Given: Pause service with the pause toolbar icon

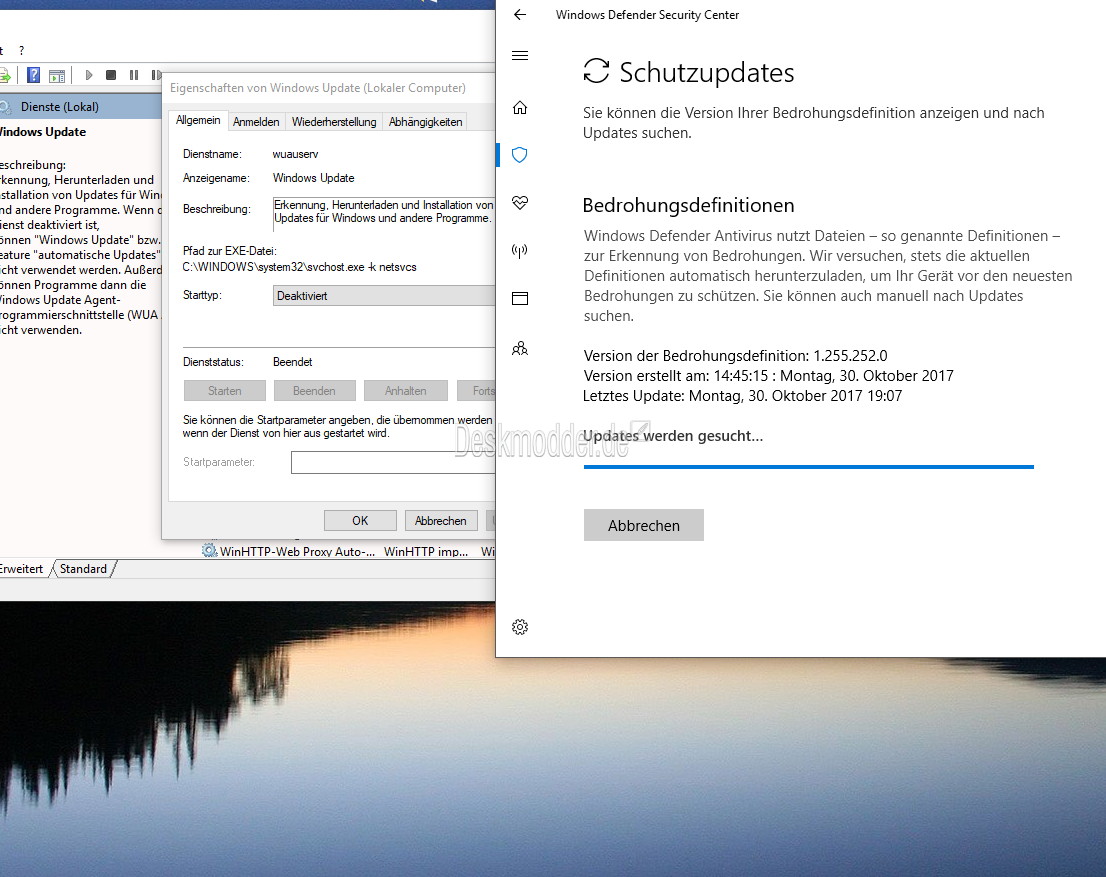Looking at the screenshot, I should pyautogui.click(x=134, y=75).
